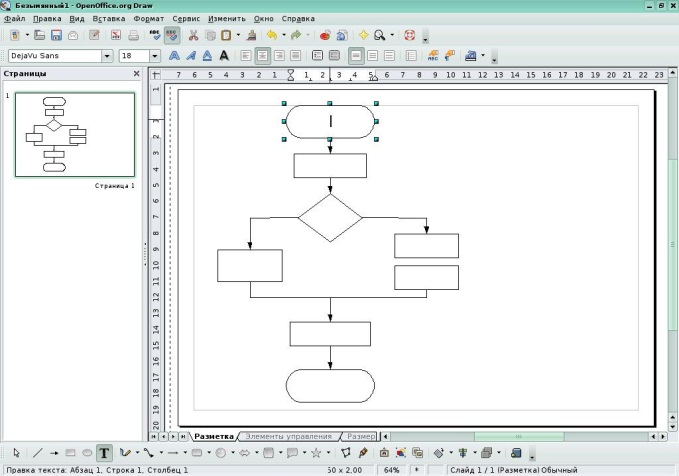Open the Zoom dropdown arrow
This screenshot has width=679, height=476.
click(x=392, y=35)
